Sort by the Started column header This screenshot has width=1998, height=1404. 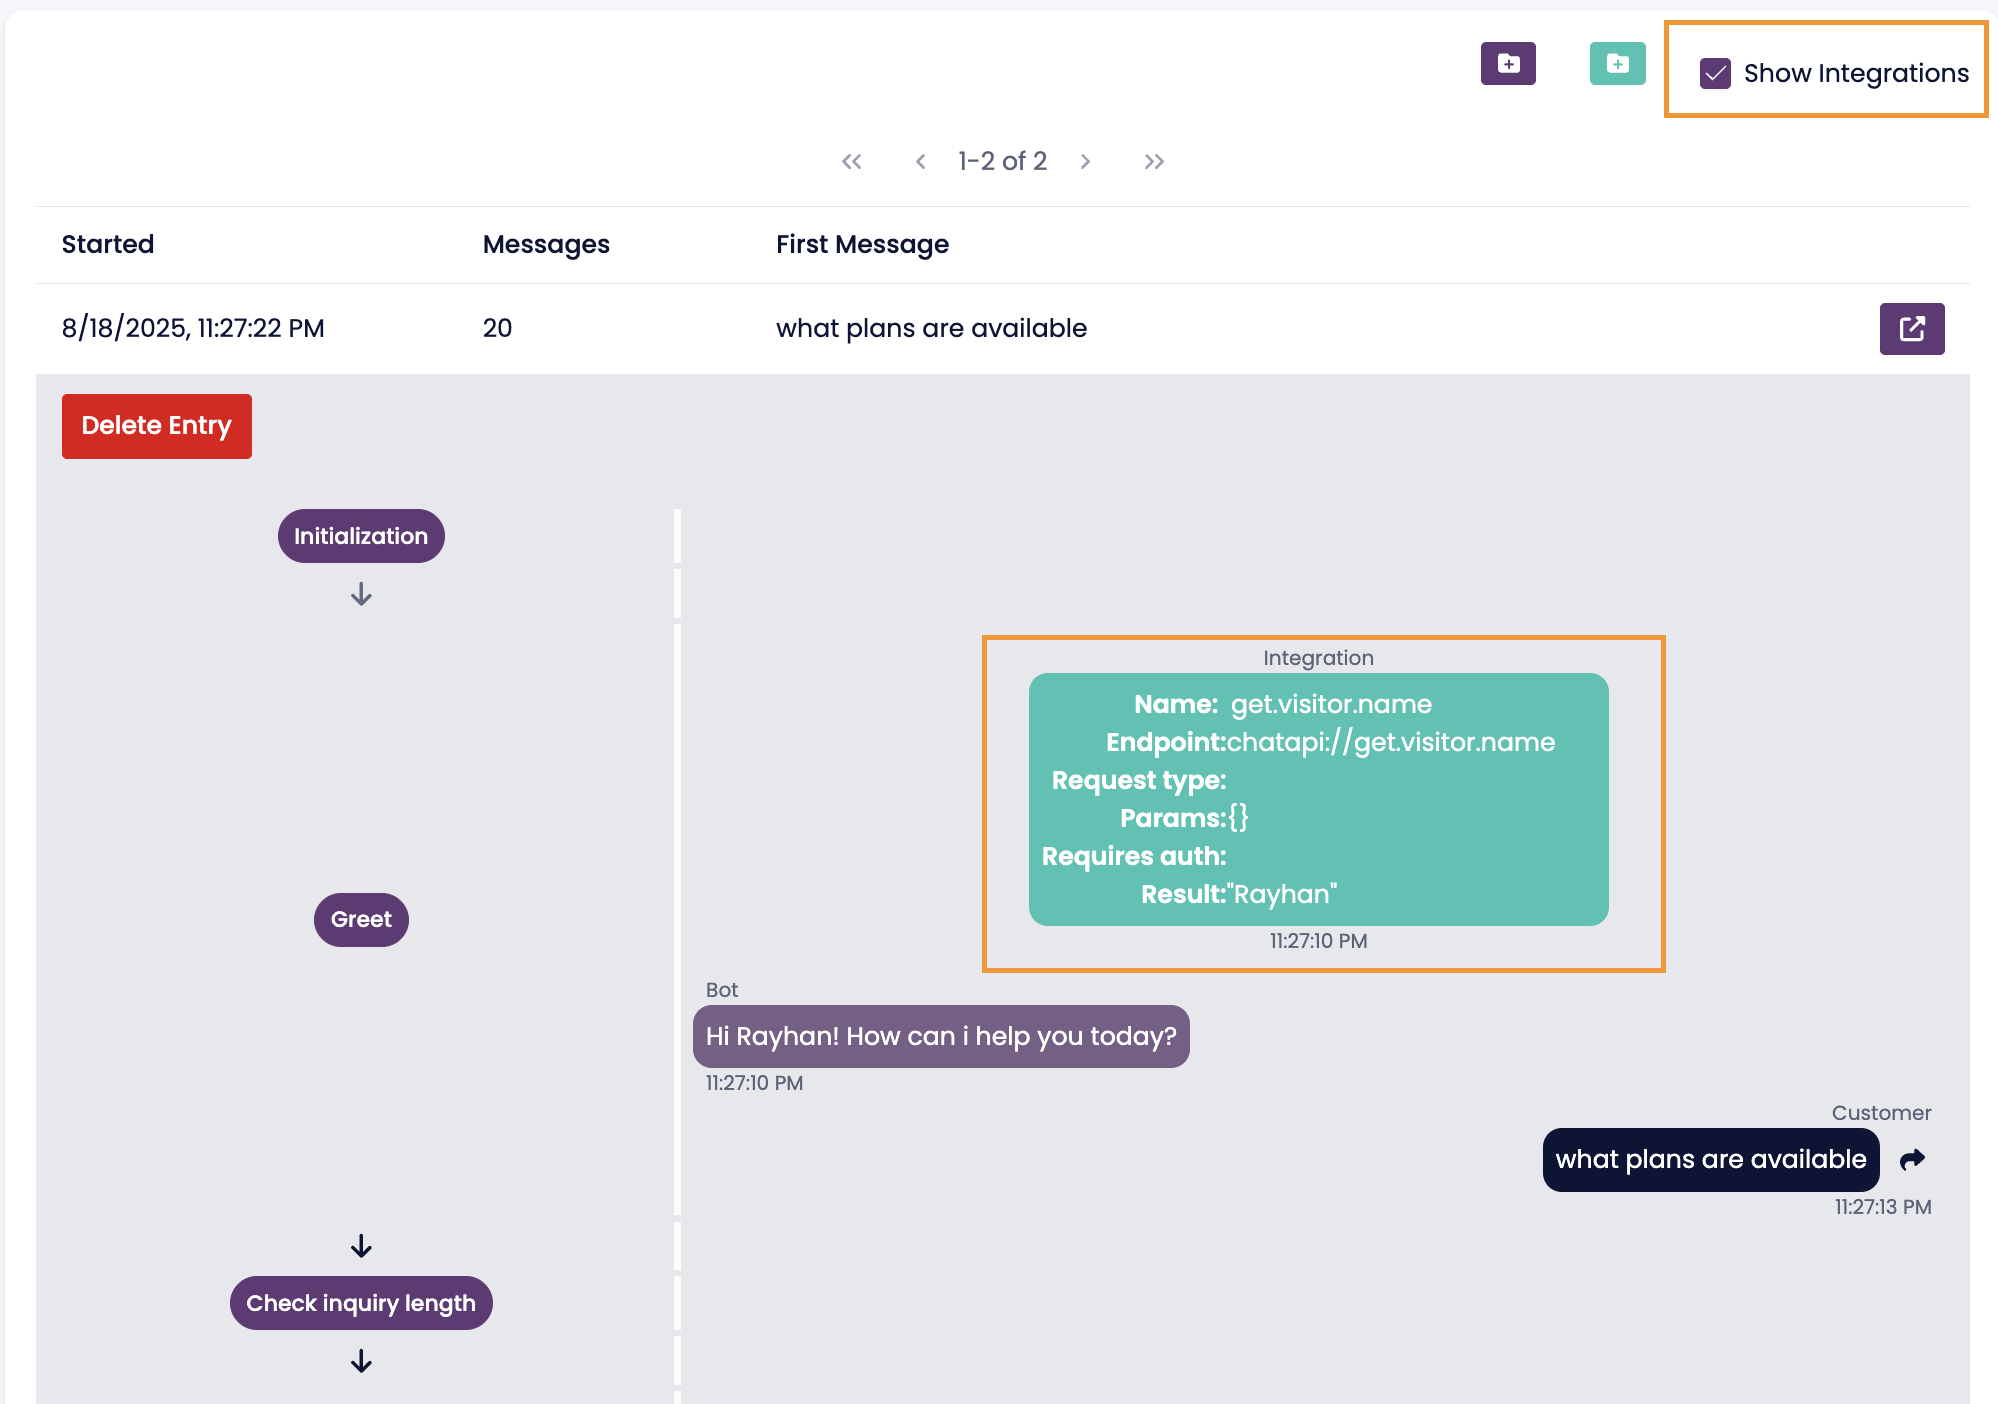pos(108,244)
